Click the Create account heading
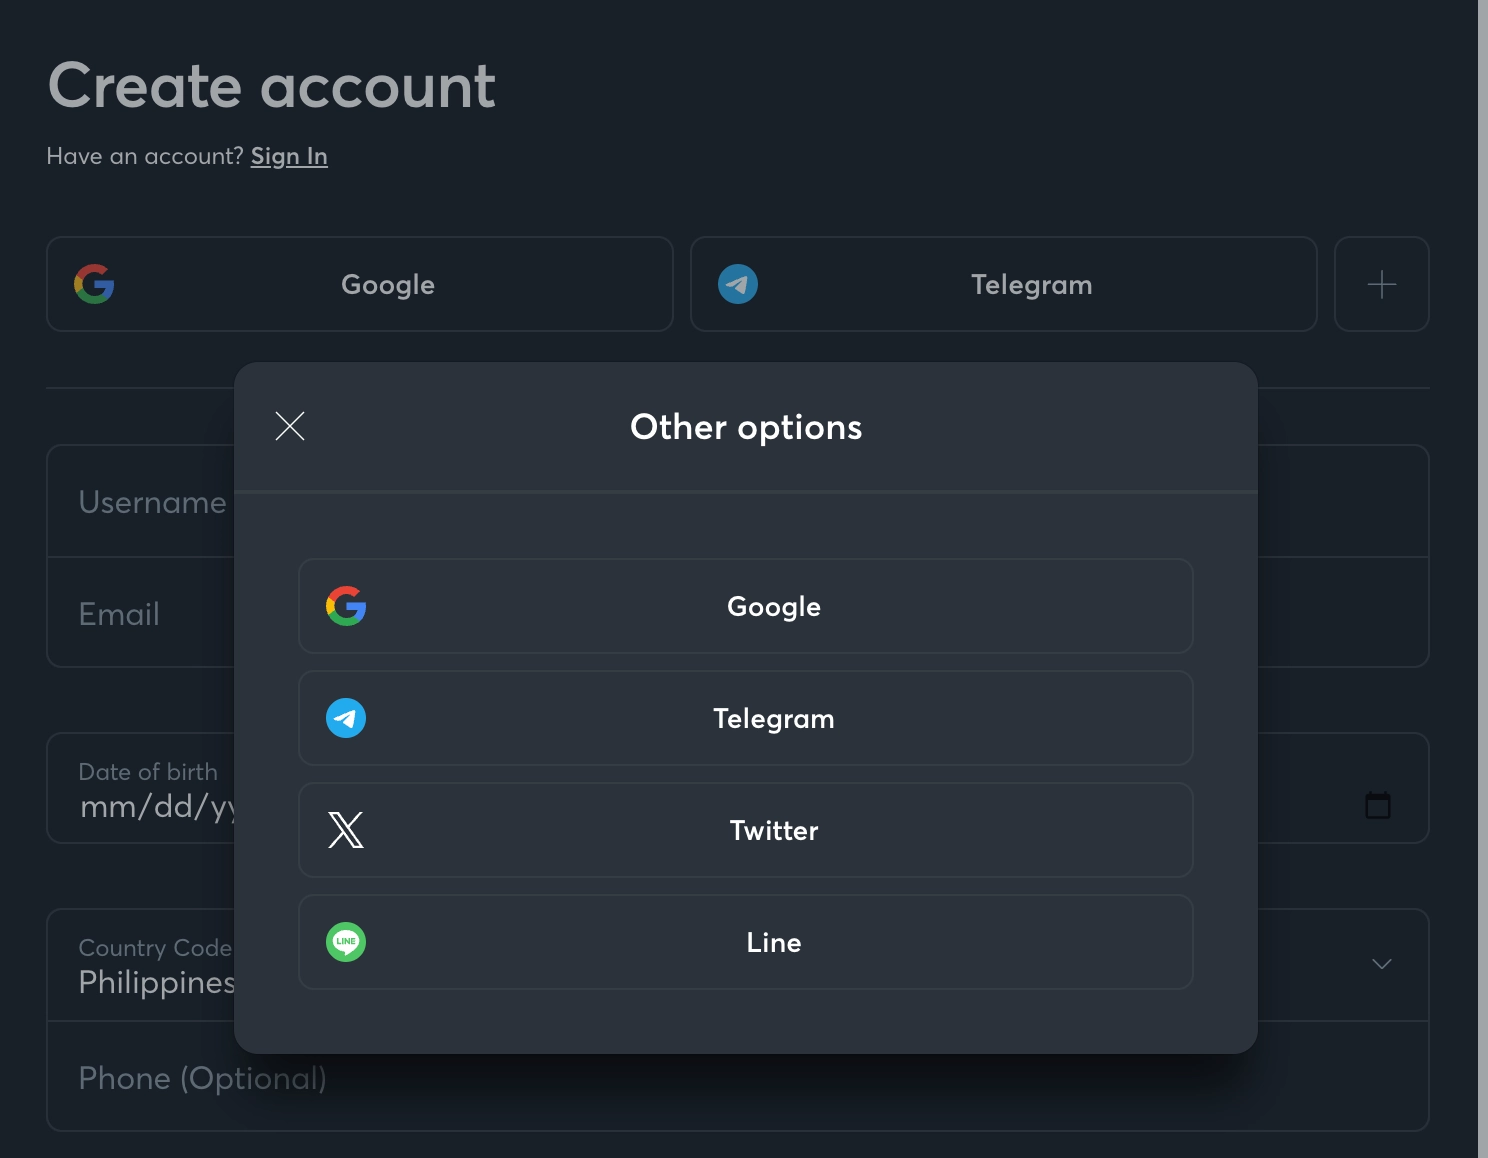This screenshot has width=1488, height=1158. tap(272, 85)
